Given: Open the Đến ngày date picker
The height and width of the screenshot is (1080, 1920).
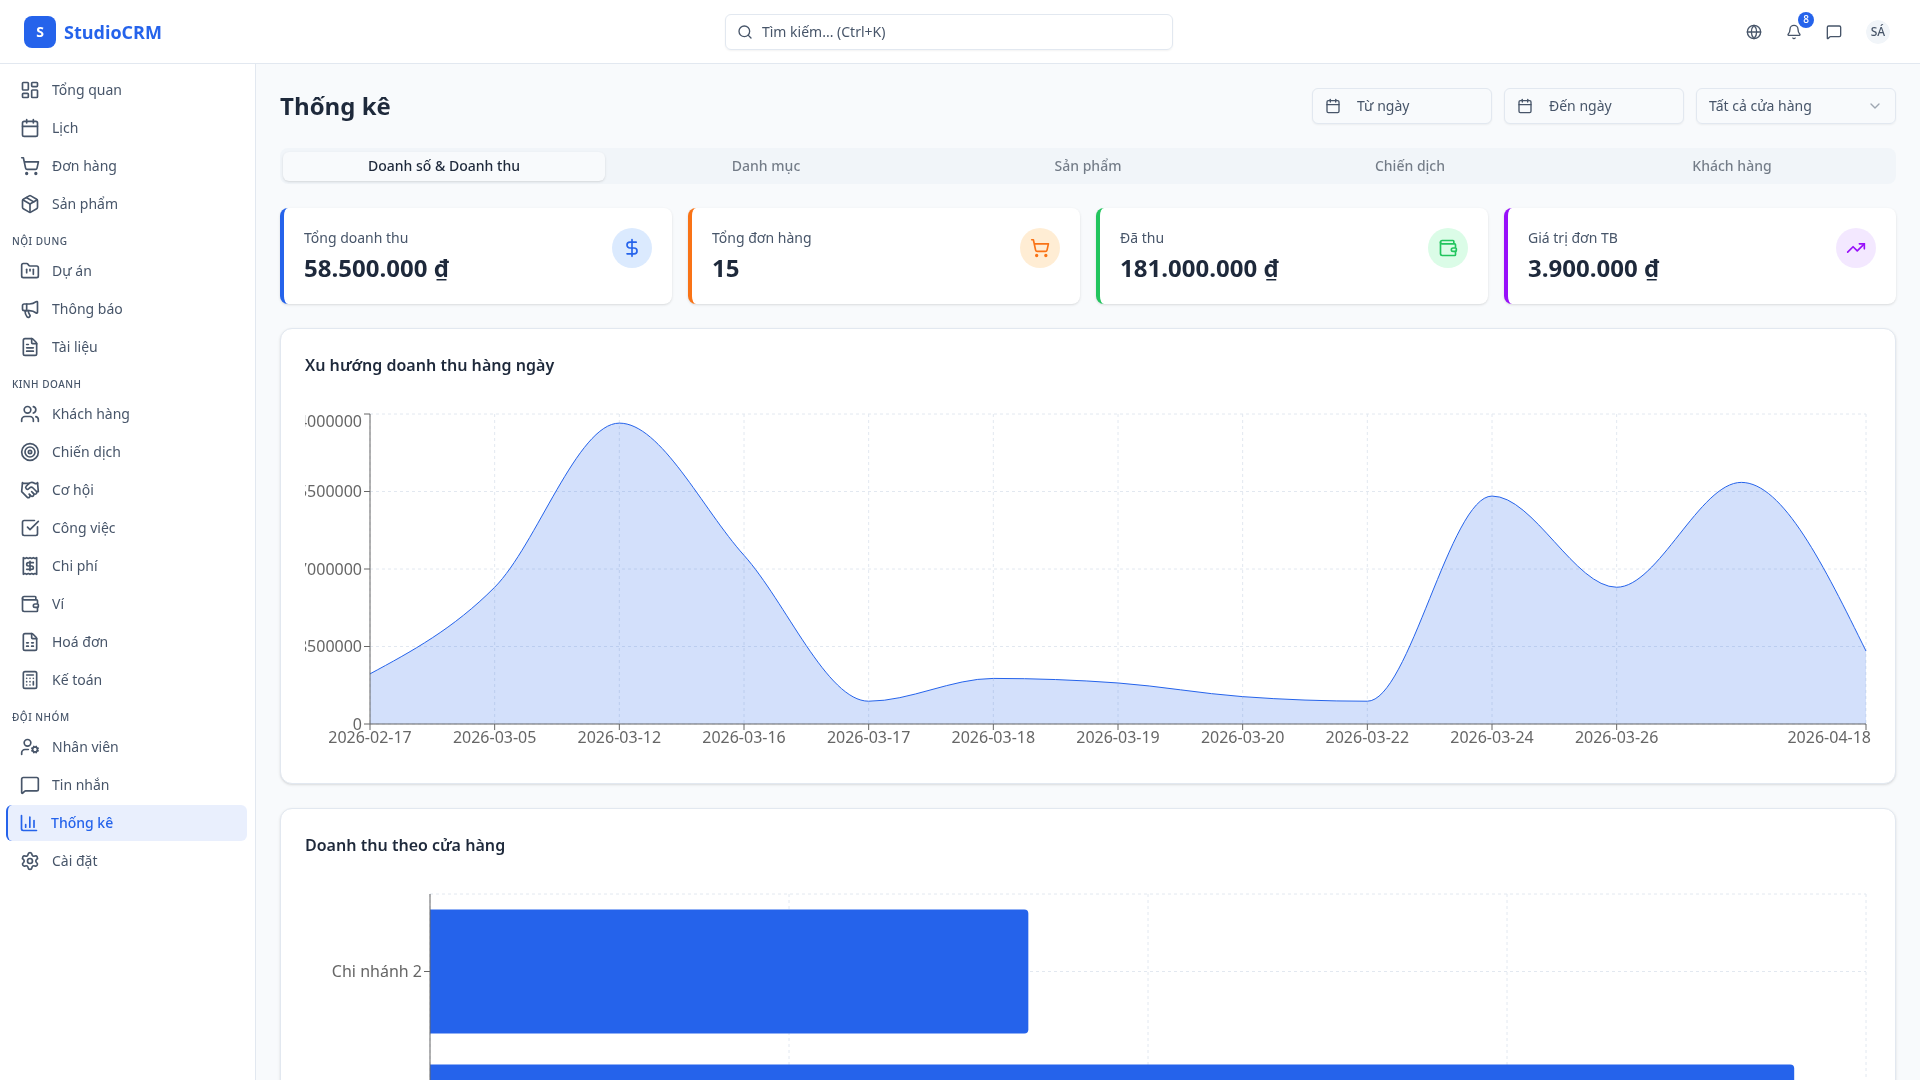Looking at the screenshot, I should [x=1593, y=106].
